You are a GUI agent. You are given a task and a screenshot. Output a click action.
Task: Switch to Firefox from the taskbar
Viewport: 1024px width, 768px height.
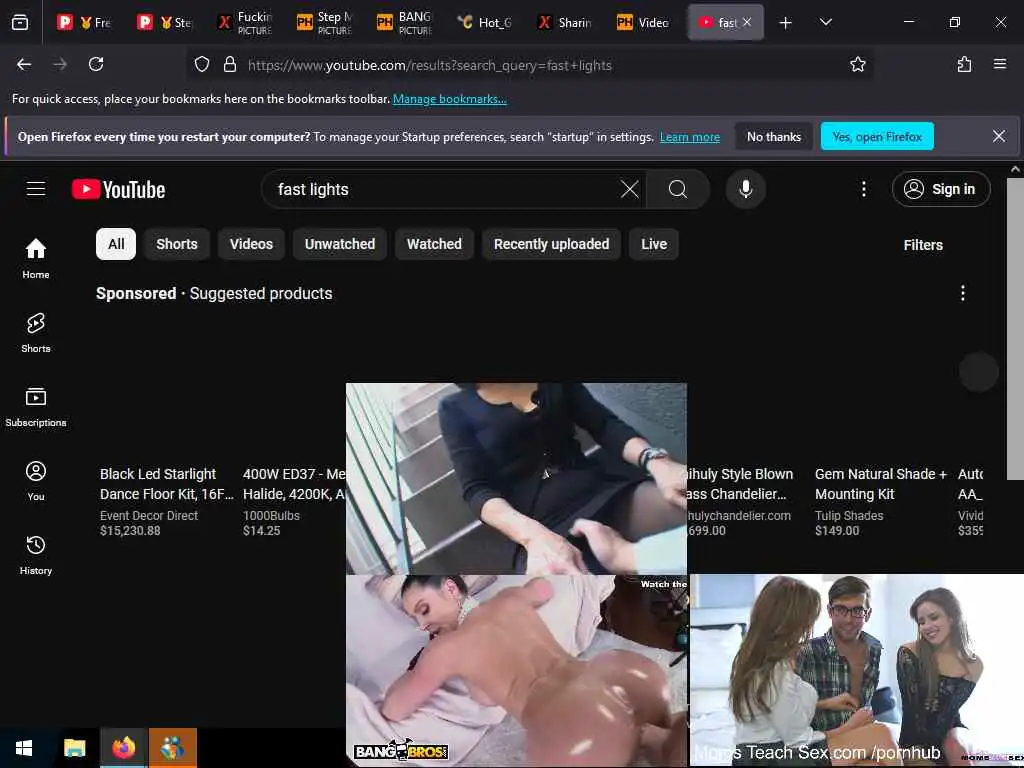tap(123, 748)
